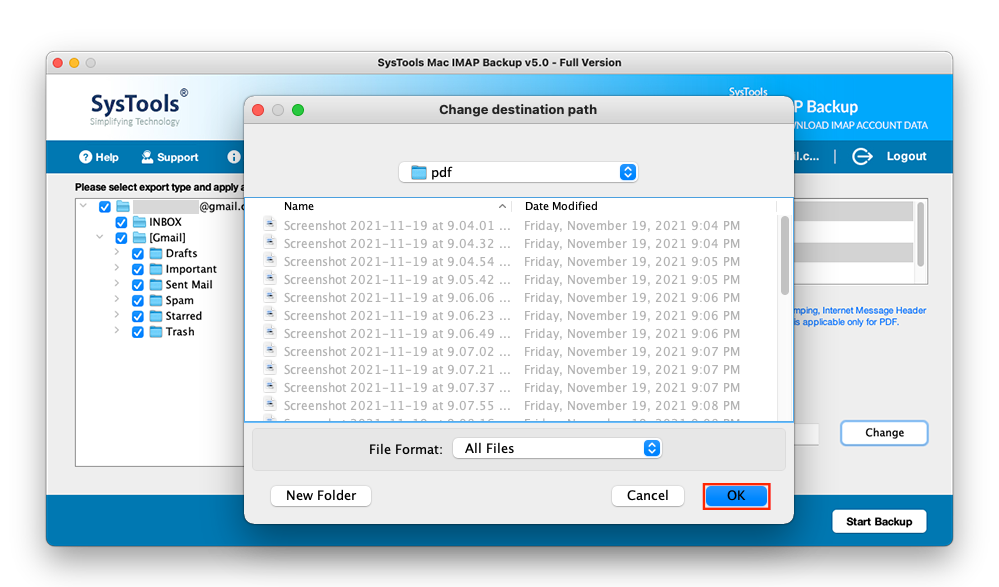
Task: Expand the Spam folder node
Action: 117,299
